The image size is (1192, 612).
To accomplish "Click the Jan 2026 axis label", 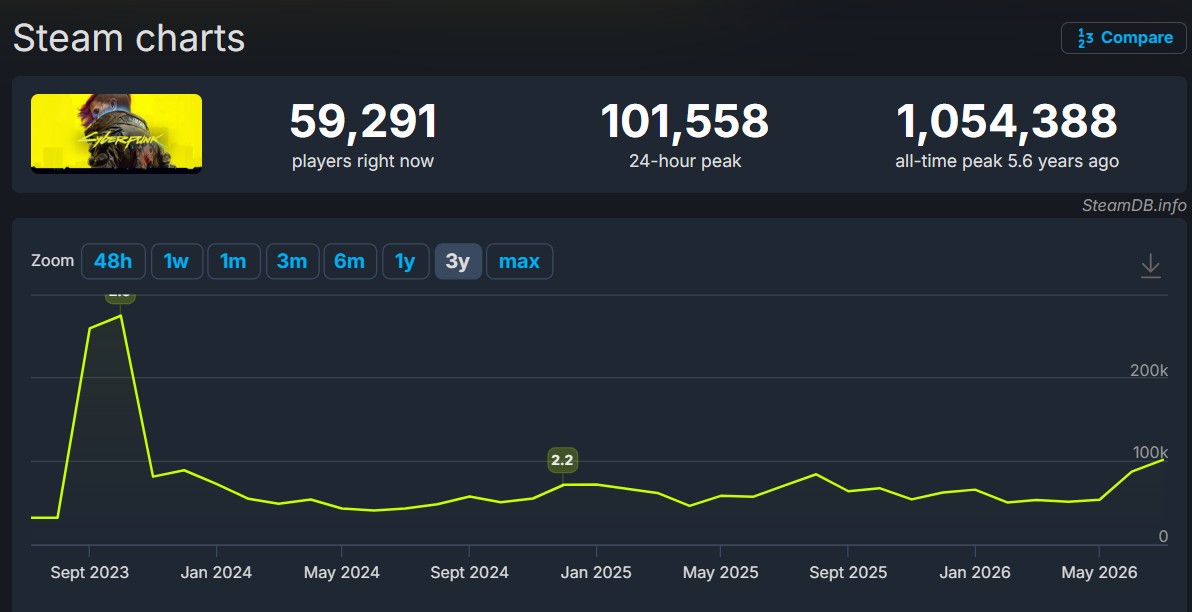I will pos(975,572).
